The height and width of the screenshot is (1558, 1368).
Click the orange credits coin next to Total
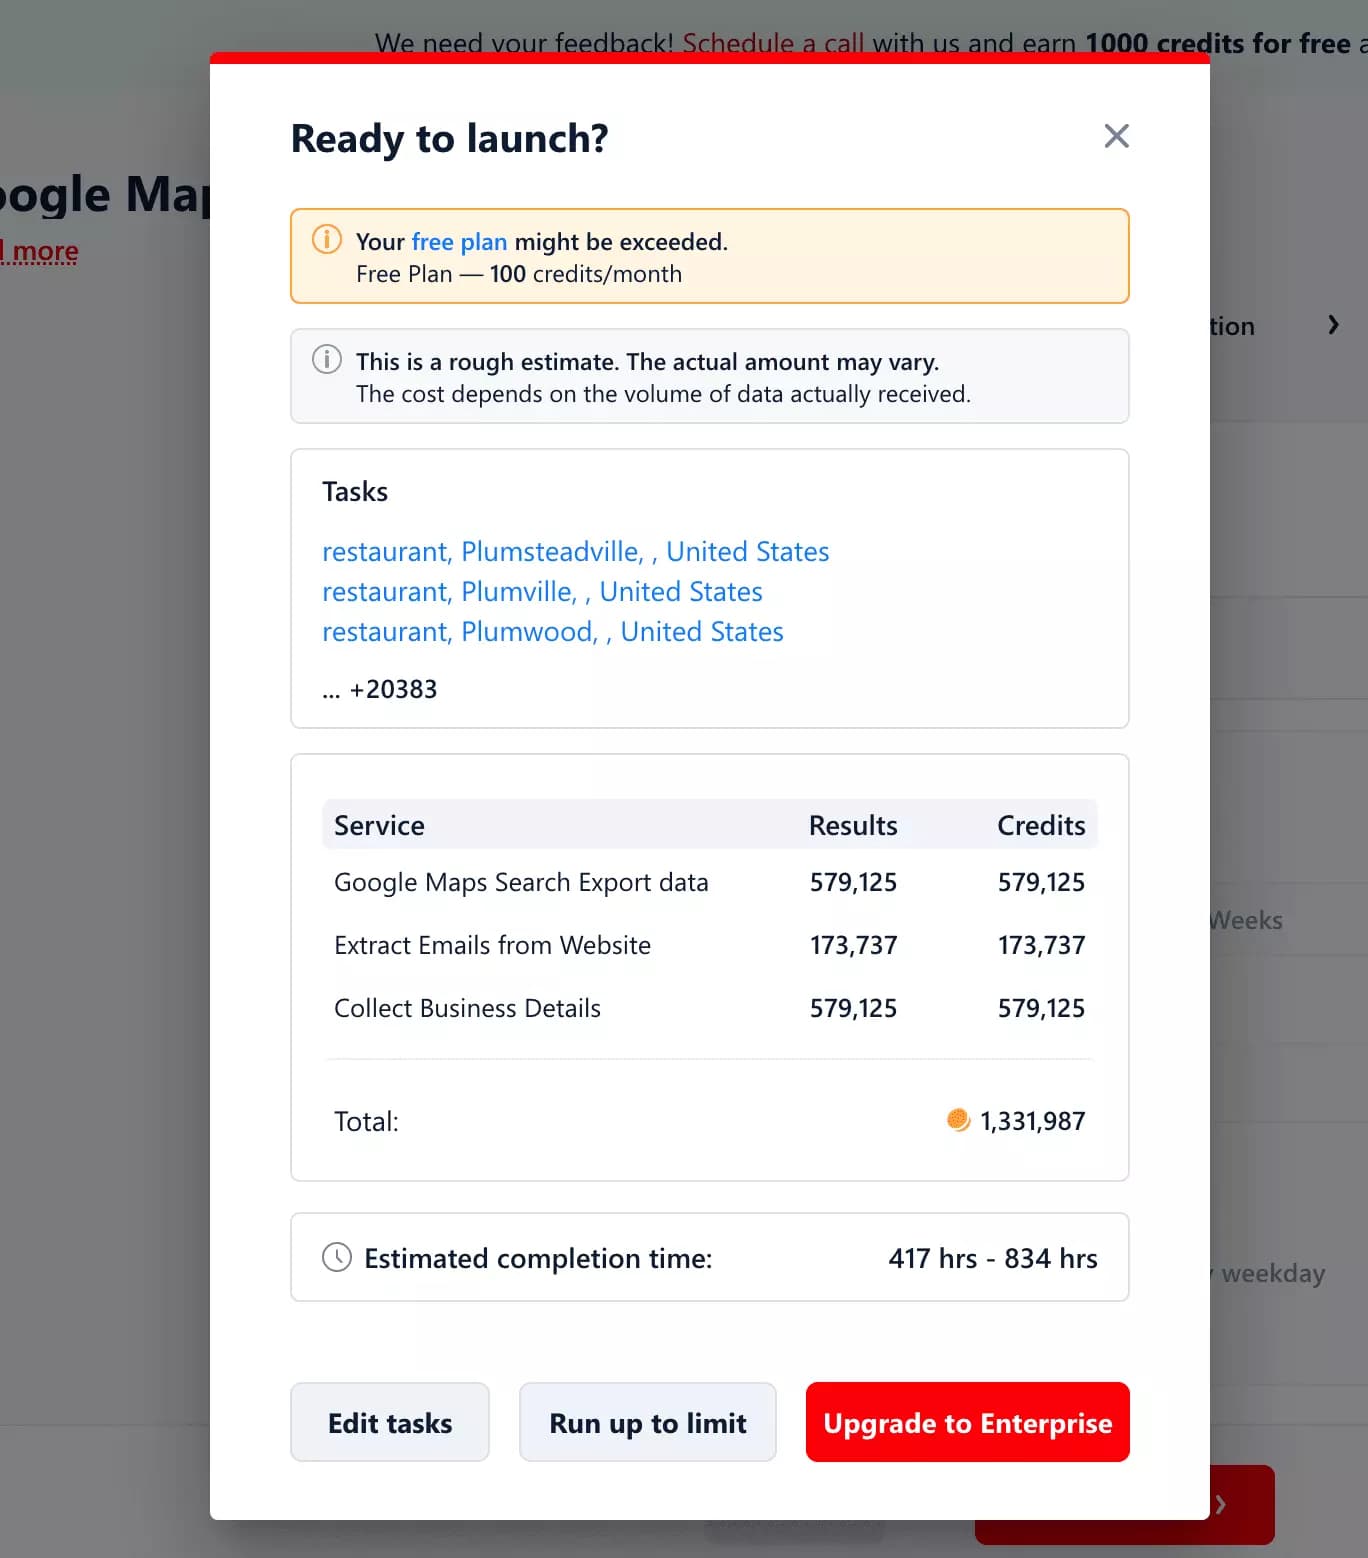[x=957, y=1120]
